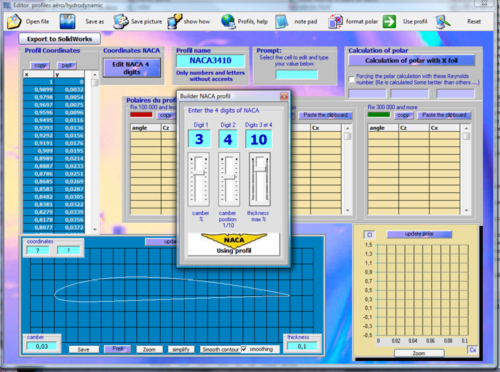Click the Reset icon in toolbar

tap(443, 22)
